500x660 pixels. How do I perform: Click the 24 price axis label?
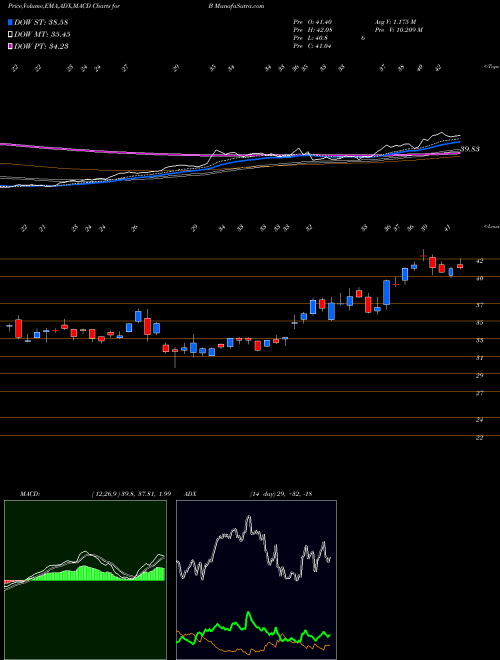(x=479, y=420)
